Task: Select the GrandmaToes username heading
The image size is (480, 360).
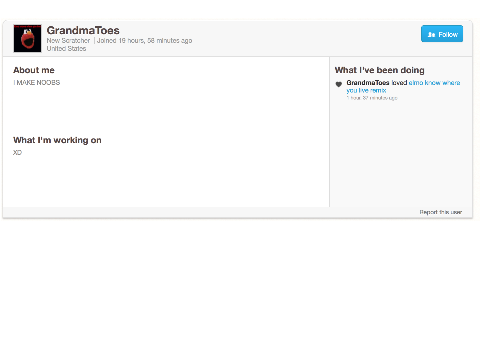Action: [83, 30]
